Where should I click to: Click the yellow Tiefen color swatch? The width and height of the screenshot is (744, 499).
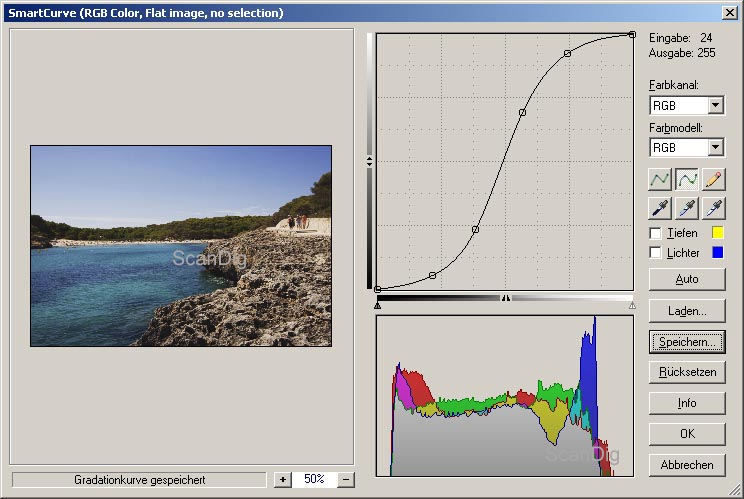tap(717, 233)
